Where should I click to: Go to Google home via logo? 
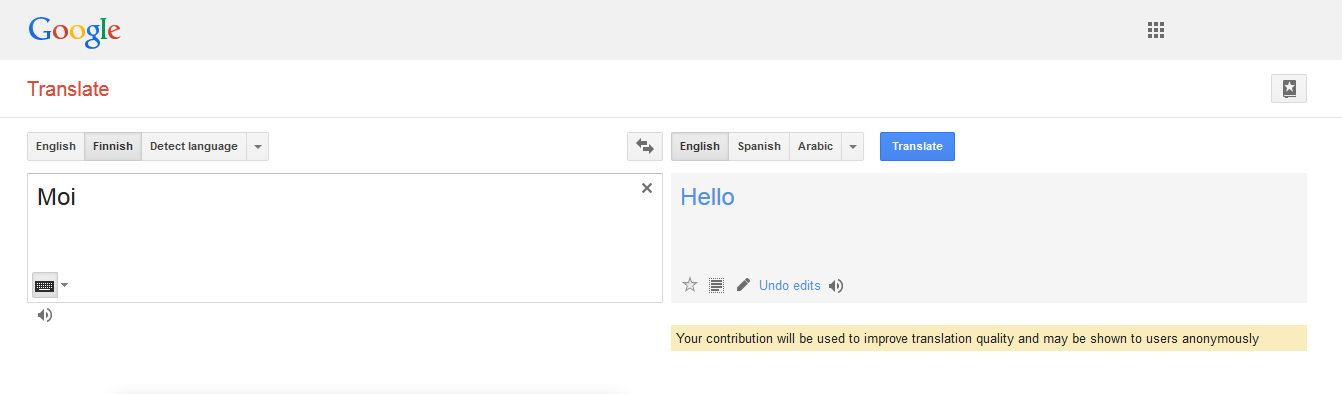(x=74, y=31)
